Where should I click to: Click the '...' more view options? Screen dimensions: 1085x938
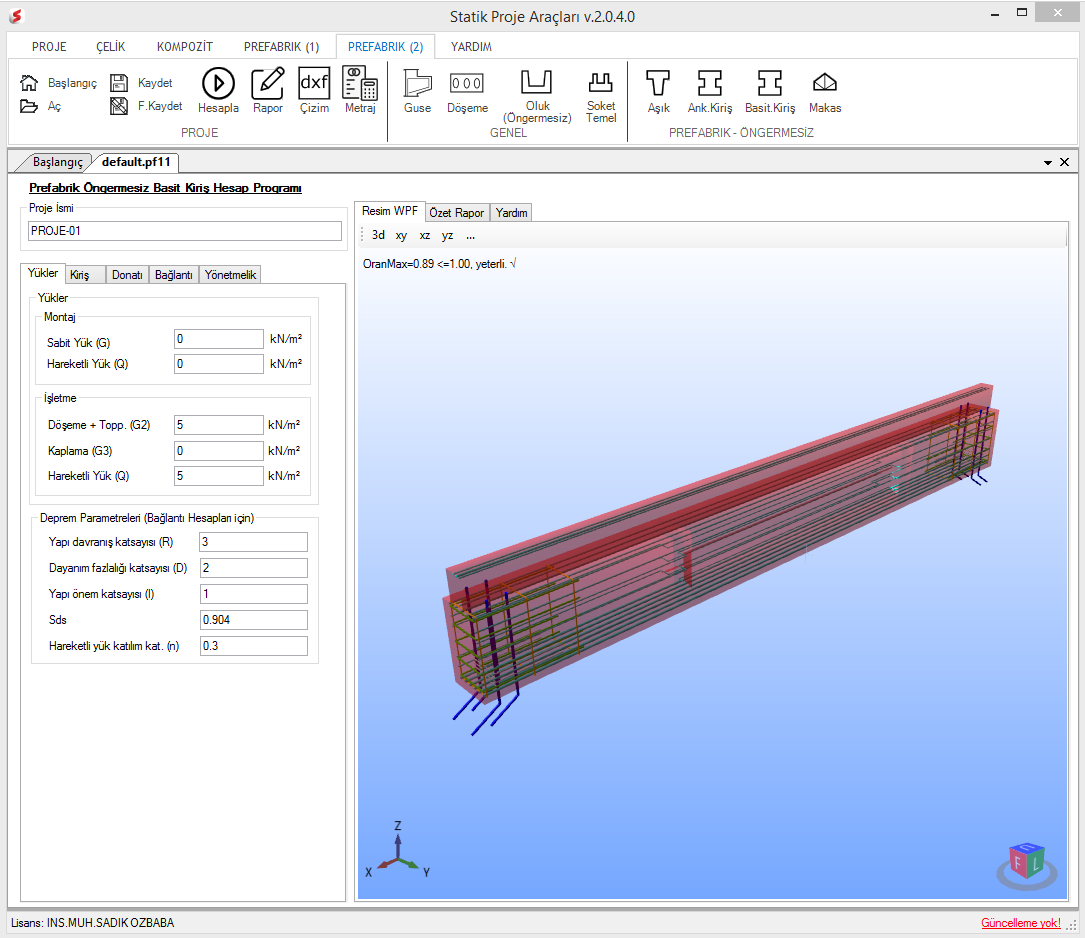click(471, 235)
